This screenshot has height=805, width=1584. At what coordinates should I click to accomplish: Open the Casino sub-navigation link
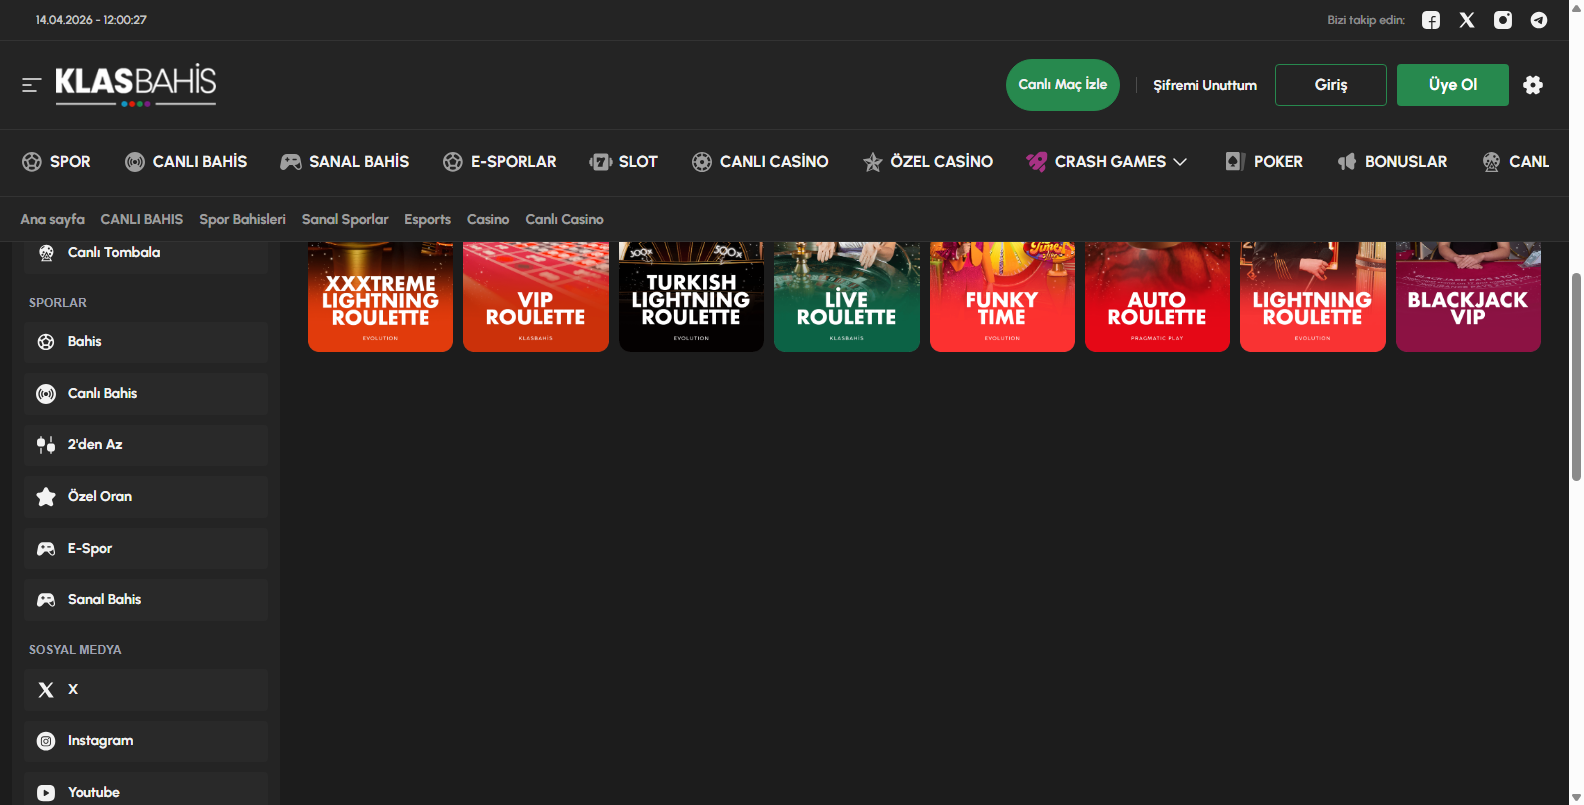point(488,220)
